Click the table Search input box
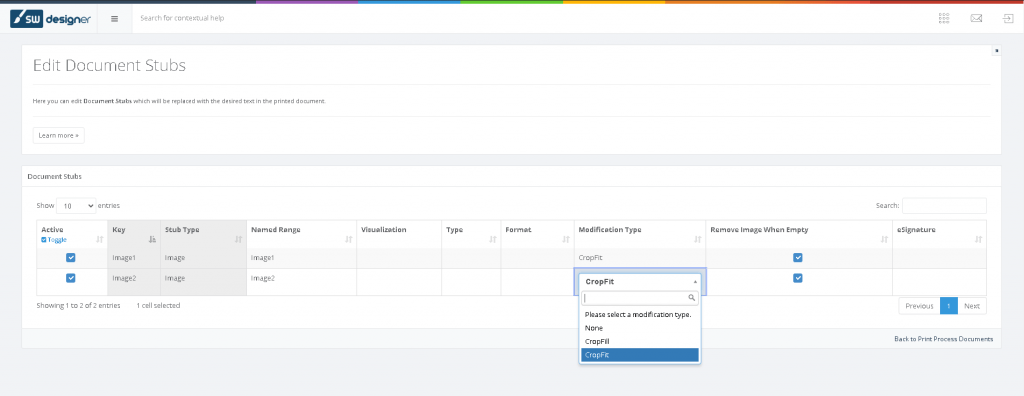The image size is (1024, 396). coord(944,206)
